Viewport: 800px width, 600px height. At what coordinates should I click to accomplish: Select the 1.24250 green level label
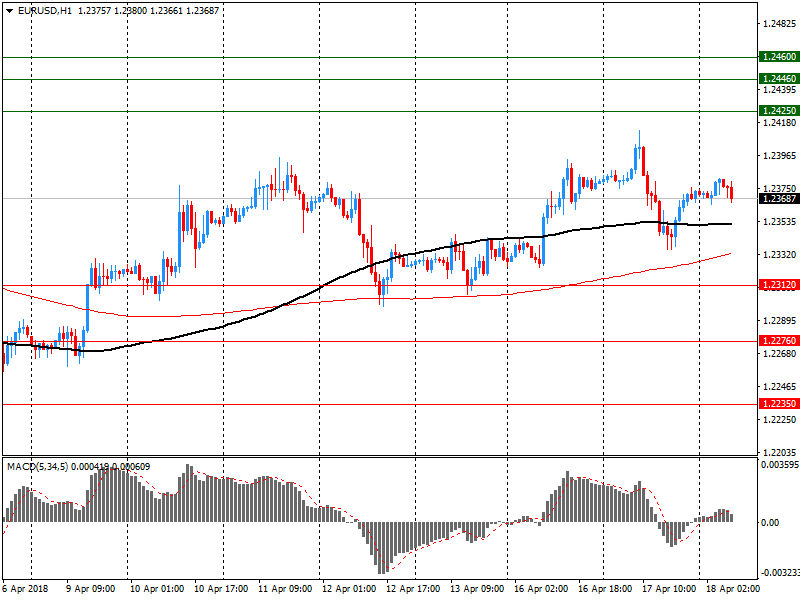click(779, 111)
